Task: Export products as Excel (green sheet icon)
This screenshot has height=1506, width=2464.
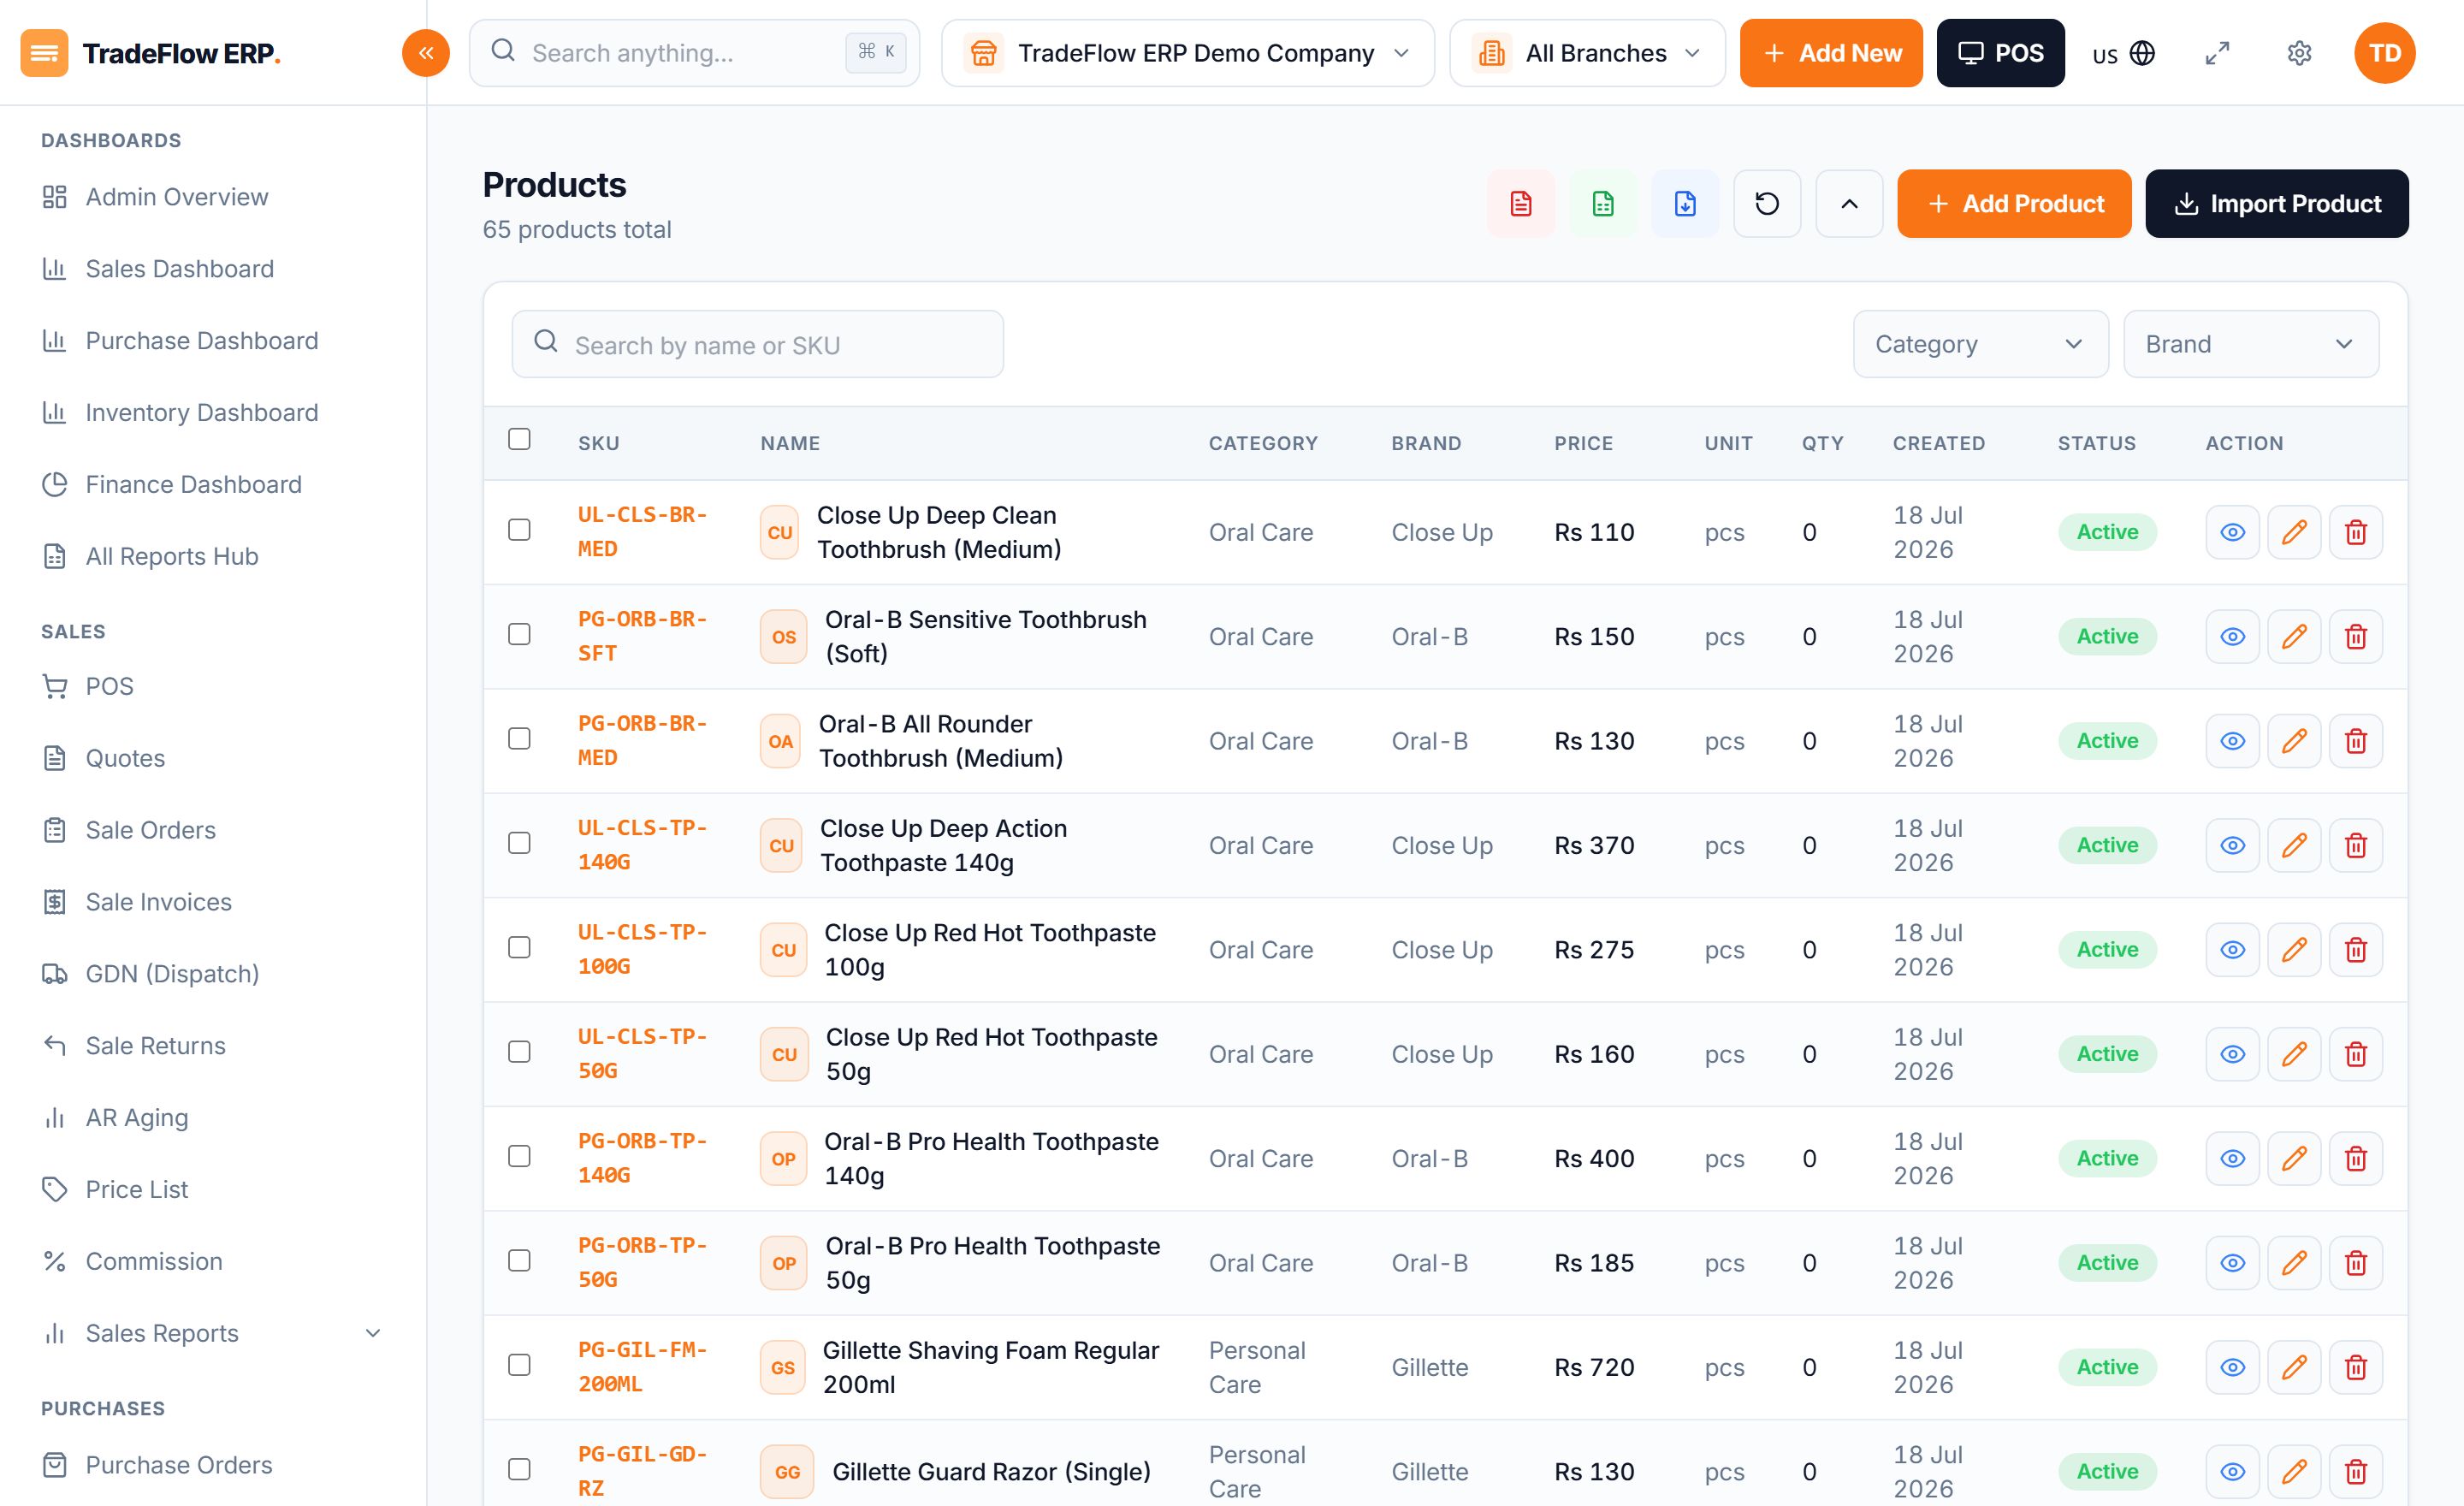Action: tap(1603, 204)
